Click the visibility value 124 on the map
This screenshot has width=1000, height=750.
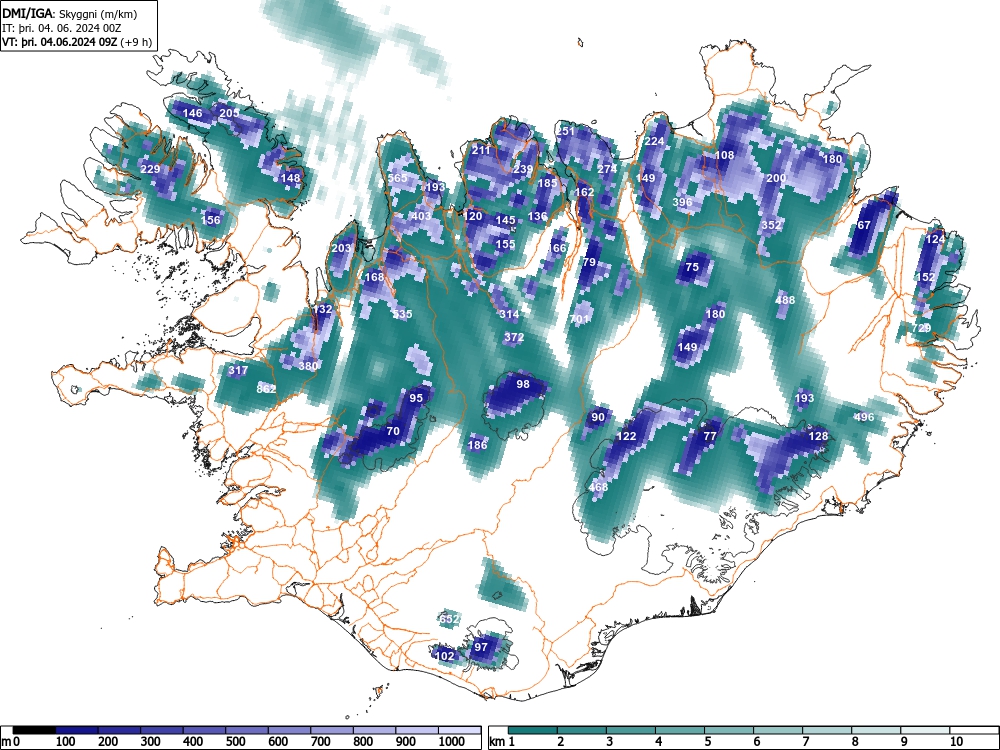coord(935,239)
